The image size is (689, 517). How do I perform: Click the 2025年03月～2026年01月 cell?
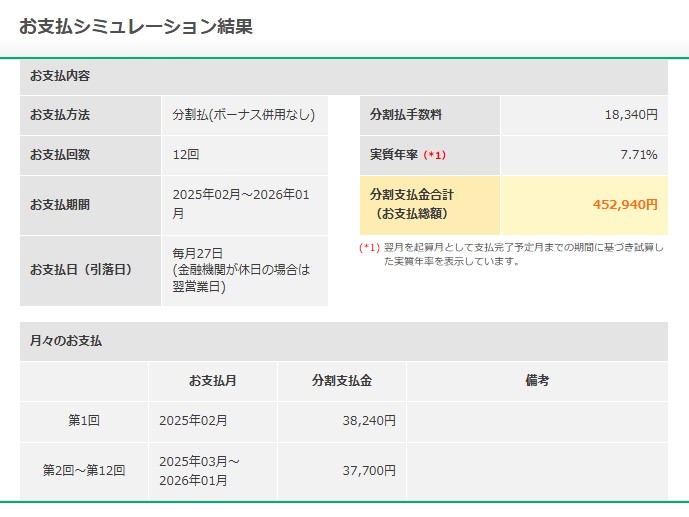(199, 471)
